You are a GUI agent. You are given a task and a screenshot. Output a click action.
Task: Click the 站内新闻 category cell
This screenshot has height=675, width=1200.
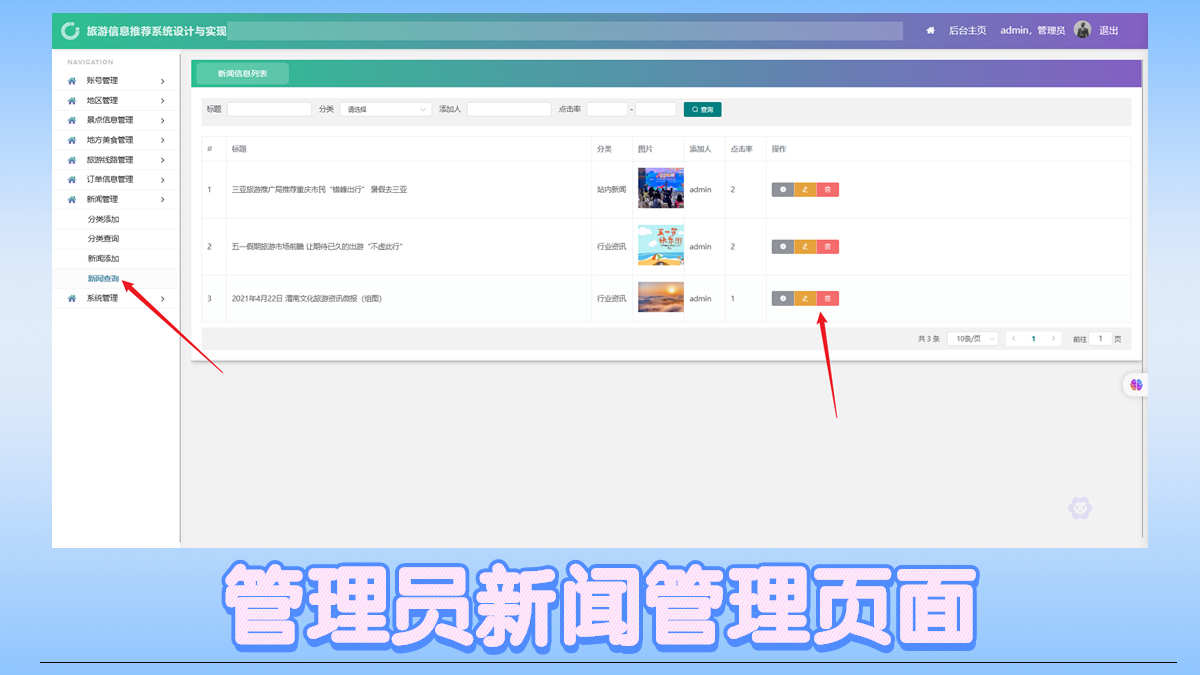coord(612,189)
